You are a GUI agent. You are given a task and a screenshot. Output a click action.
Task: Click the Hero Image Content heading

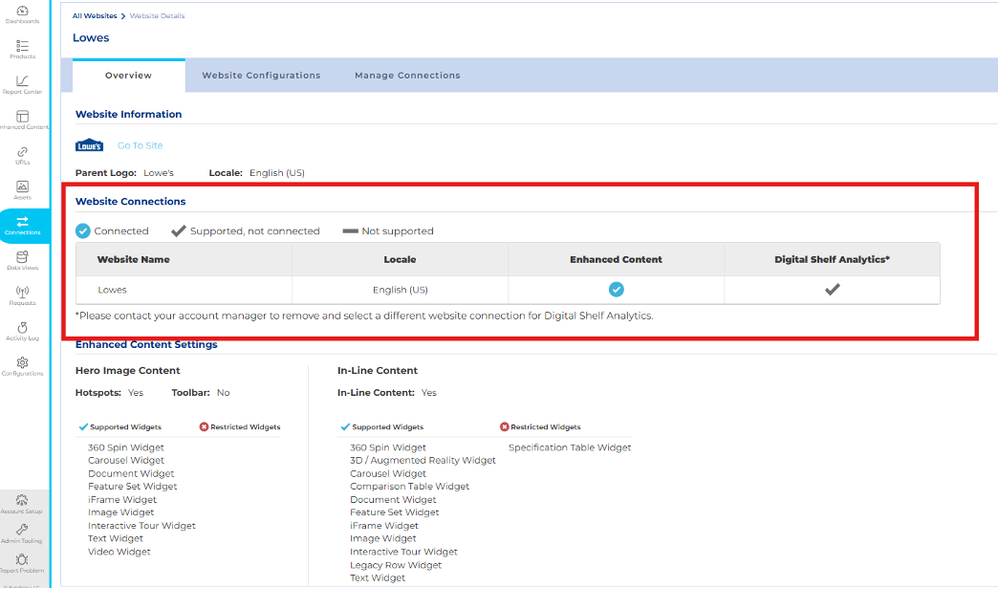pos(127,371)
